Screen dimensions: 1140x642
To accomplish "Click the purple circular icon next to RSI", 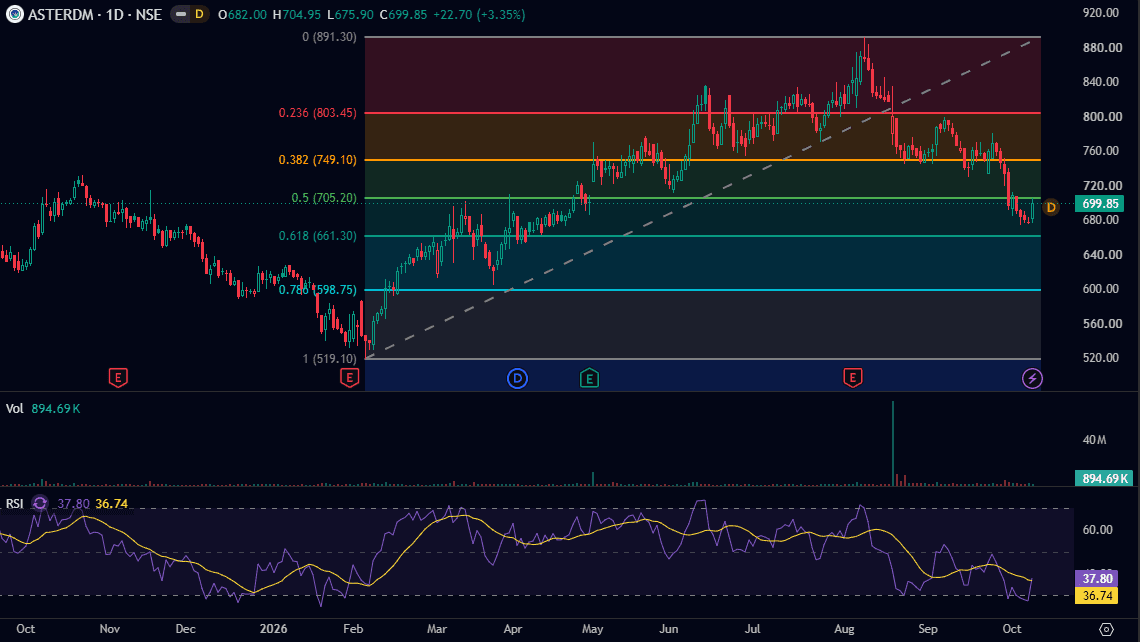I will tap(40, 503).
